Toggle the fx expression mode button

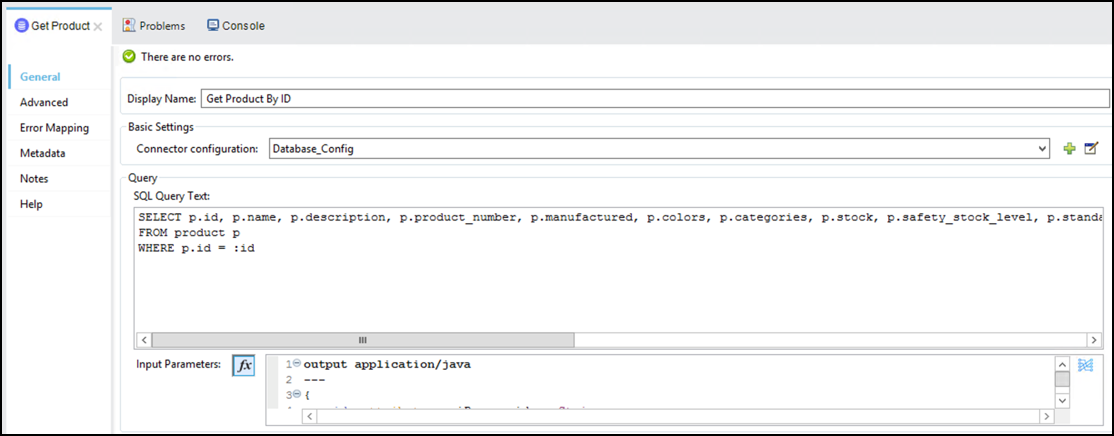coord(243,366)
